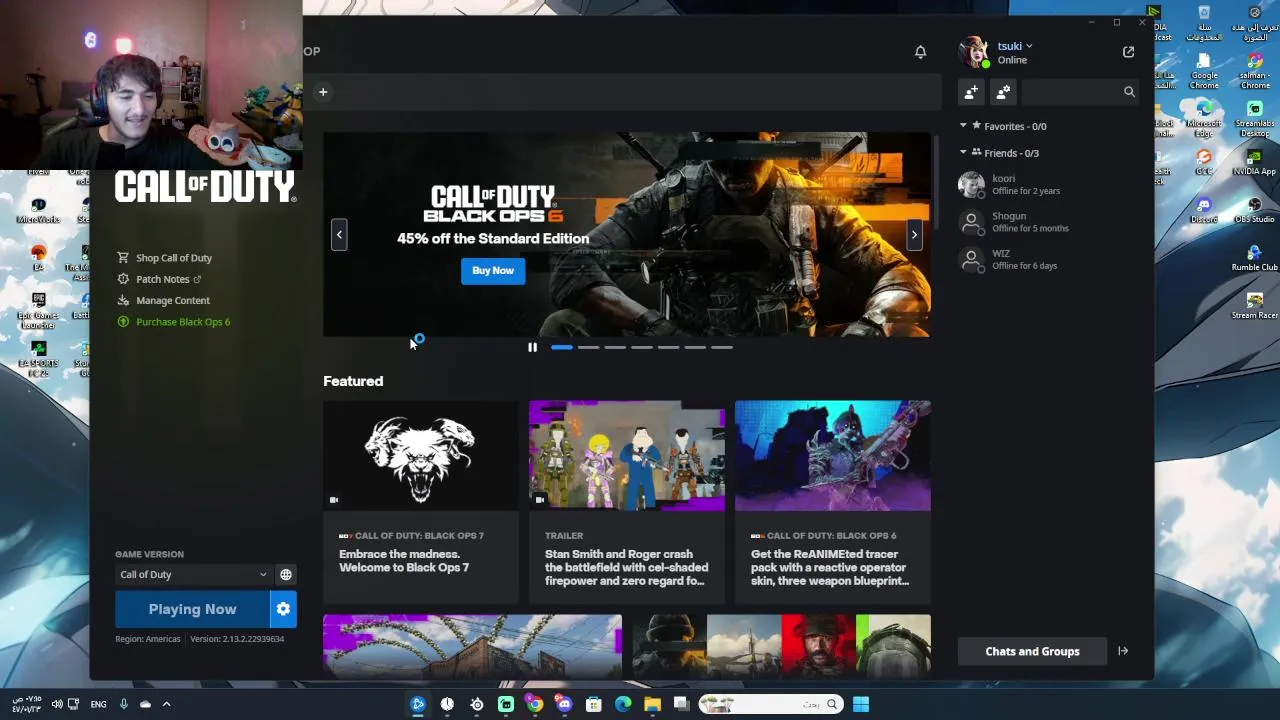Screen dimensions: 1280x720
Task: Open Discord desktop shortcut
Action: [1204, 210]
